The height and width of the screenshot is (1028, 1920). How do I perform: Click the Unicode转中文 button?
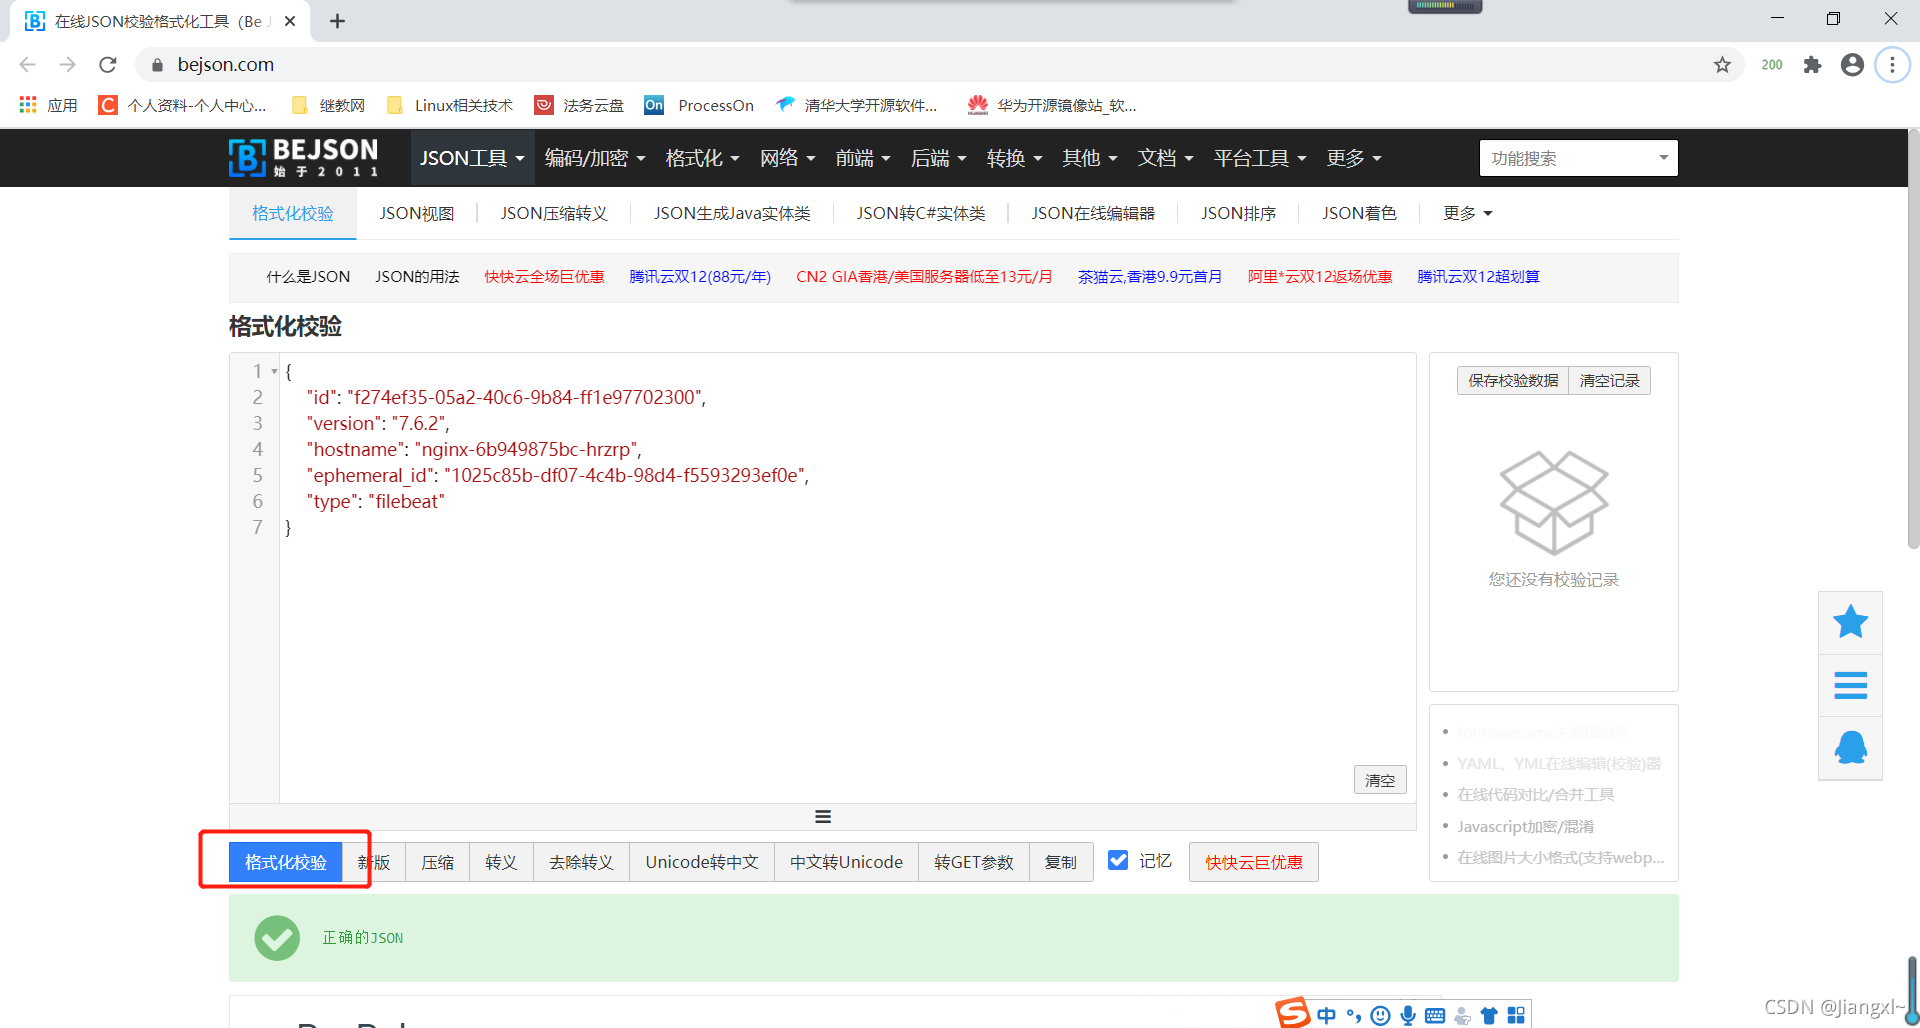[x=702, y=862]
